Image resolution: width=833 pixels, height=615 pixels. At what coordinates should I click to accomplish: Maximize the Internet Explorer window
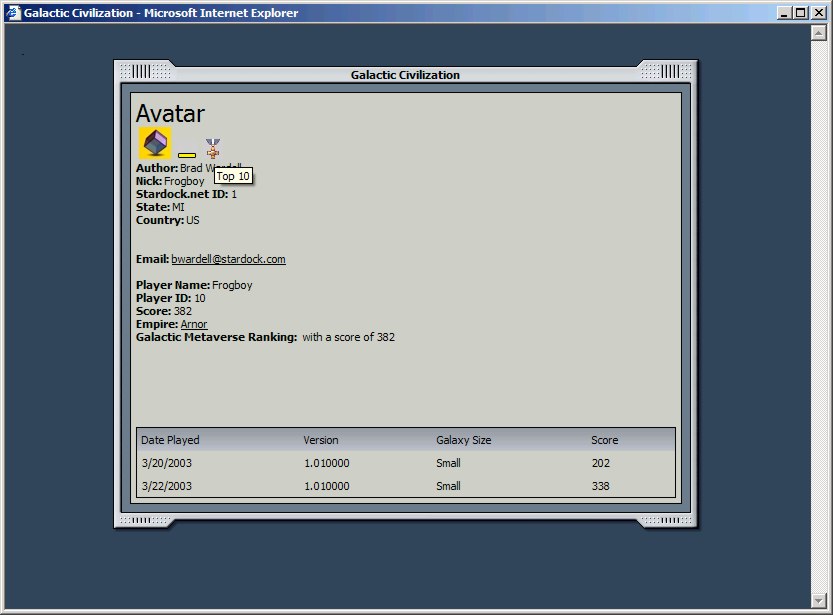point(801,13)
